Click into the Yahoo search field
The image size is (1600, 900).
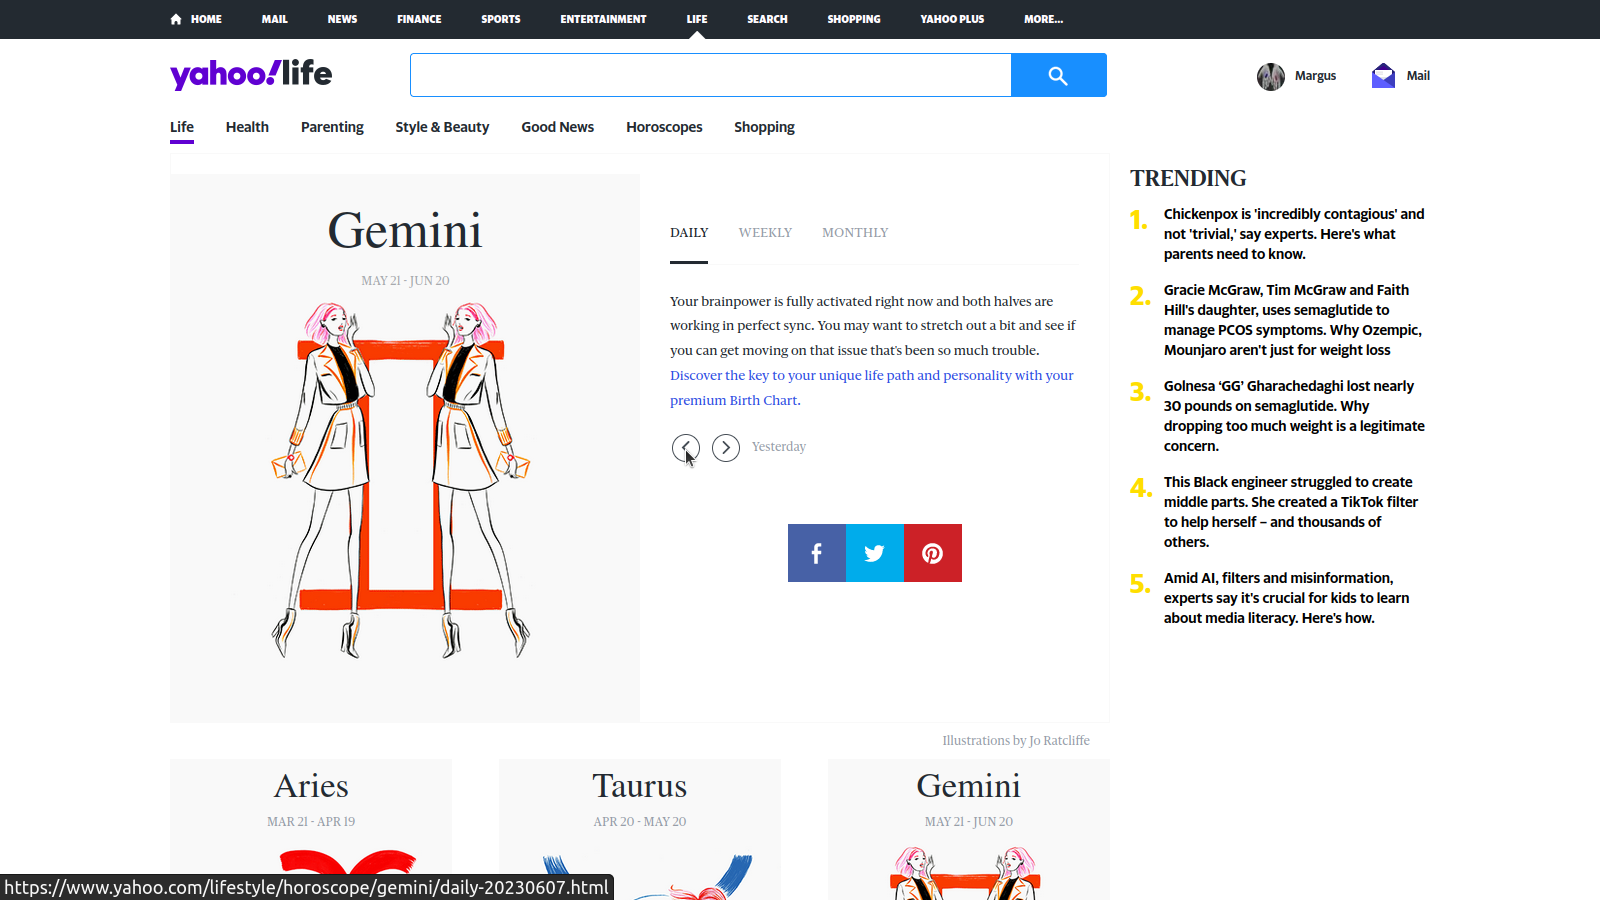click(x=711, y=75)
